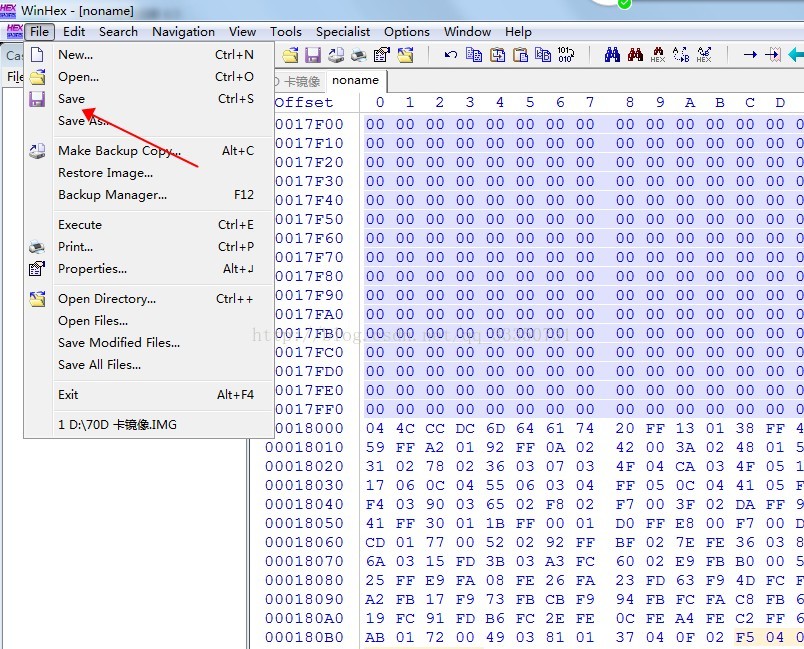Click the Modify Data 101/010 icon
Viewport: 804px width, 649px height.
(x=566, y=55)
